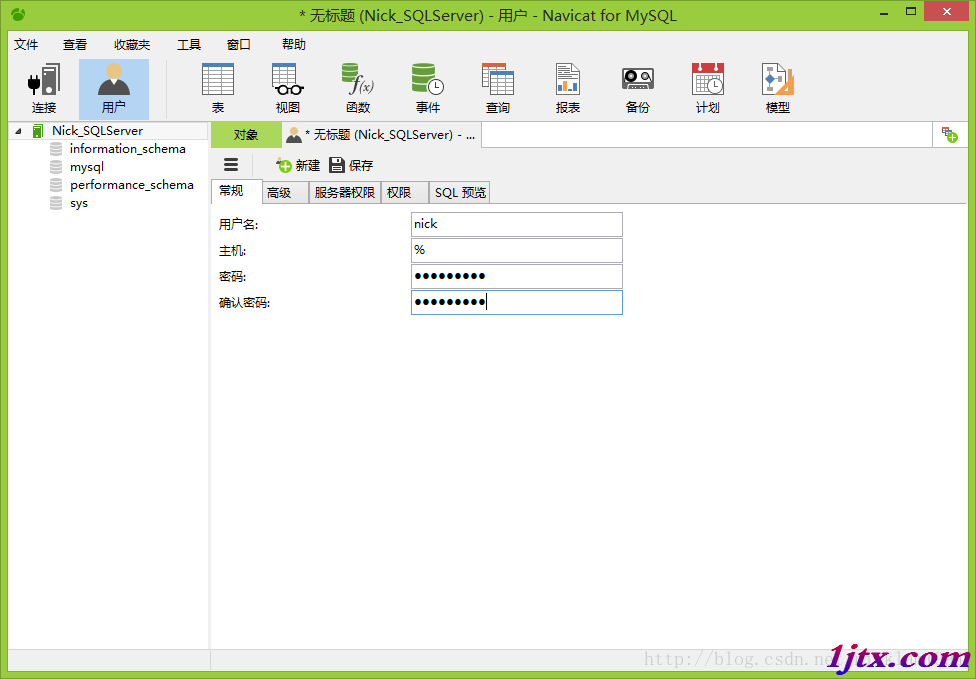
Task: Open the Connection (连接) toolbar icon
Action: click(x=44, y=89)
